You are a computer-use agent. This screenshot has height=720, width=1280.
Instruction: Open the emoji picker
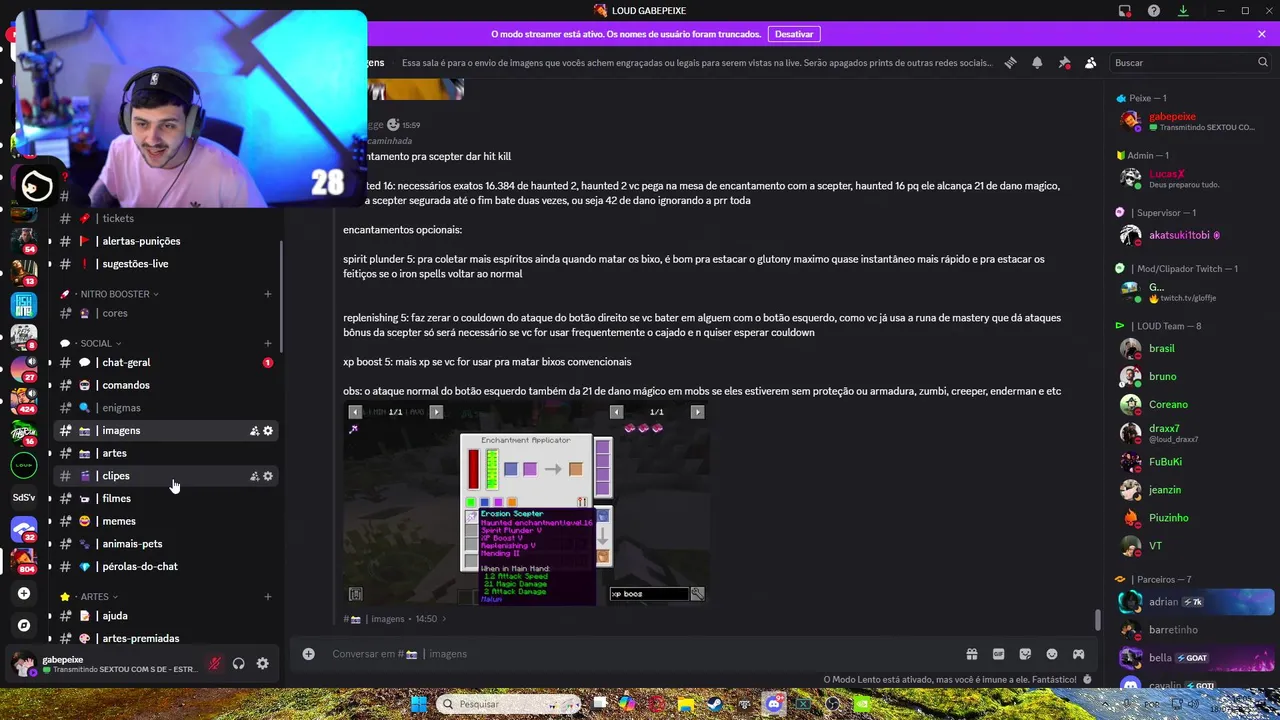point(1052,654)
